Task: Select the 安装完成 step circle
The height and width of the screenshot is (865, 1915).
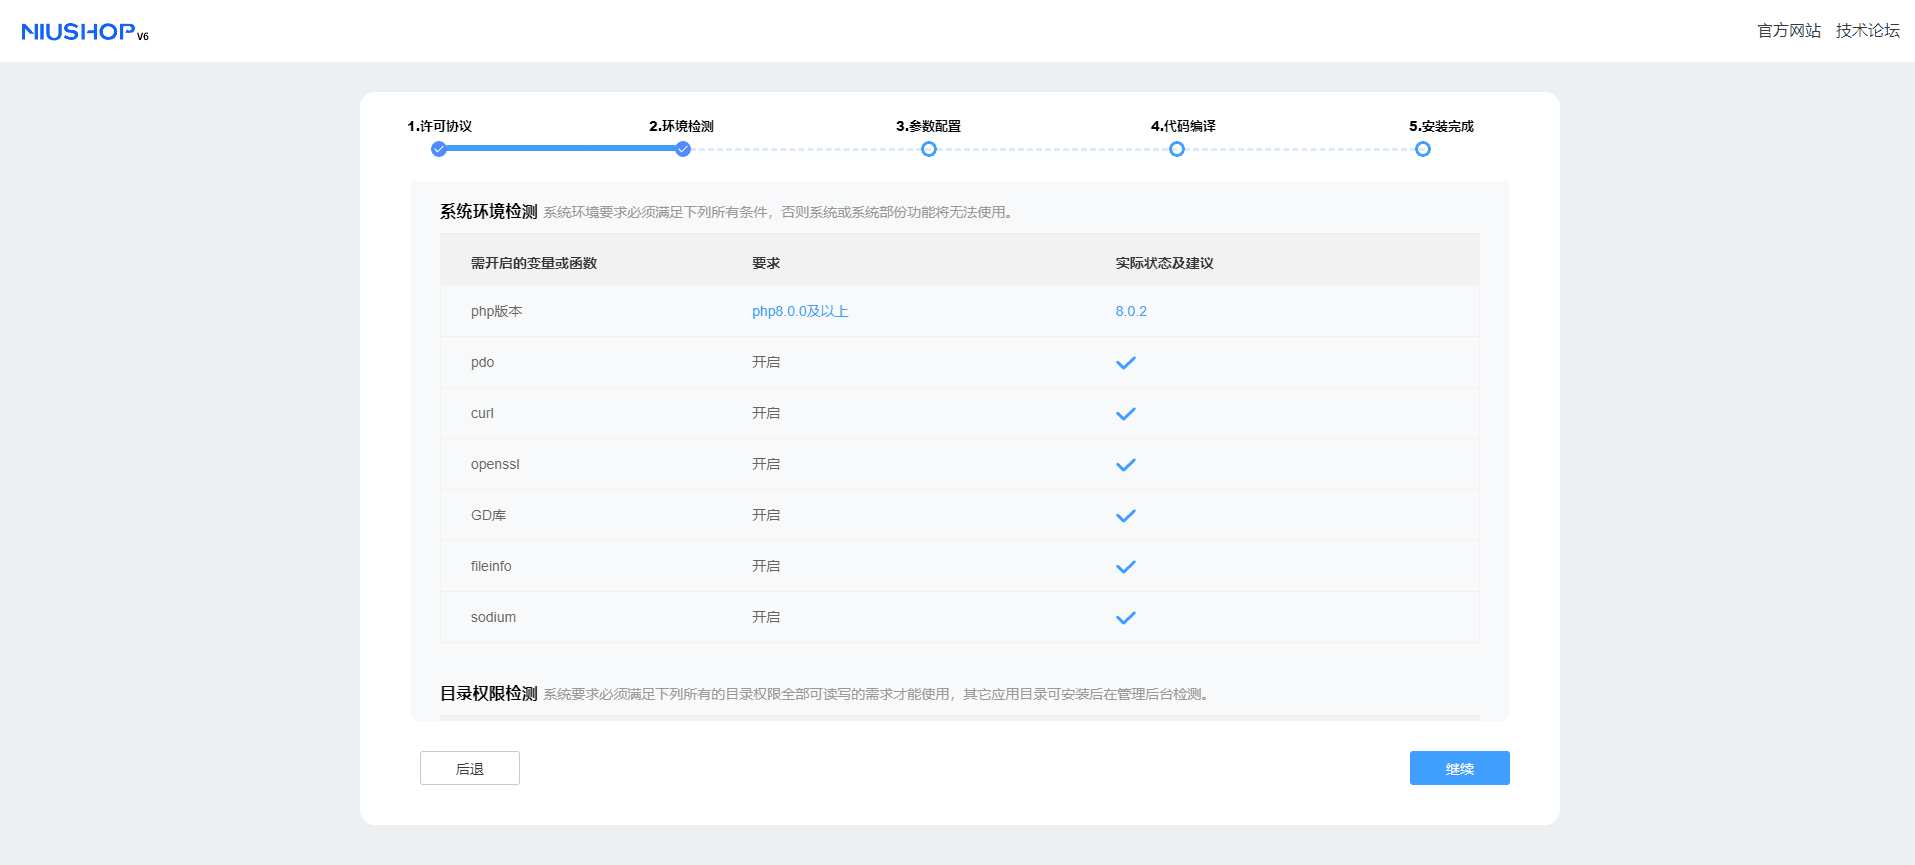Action: [1423, 149]
